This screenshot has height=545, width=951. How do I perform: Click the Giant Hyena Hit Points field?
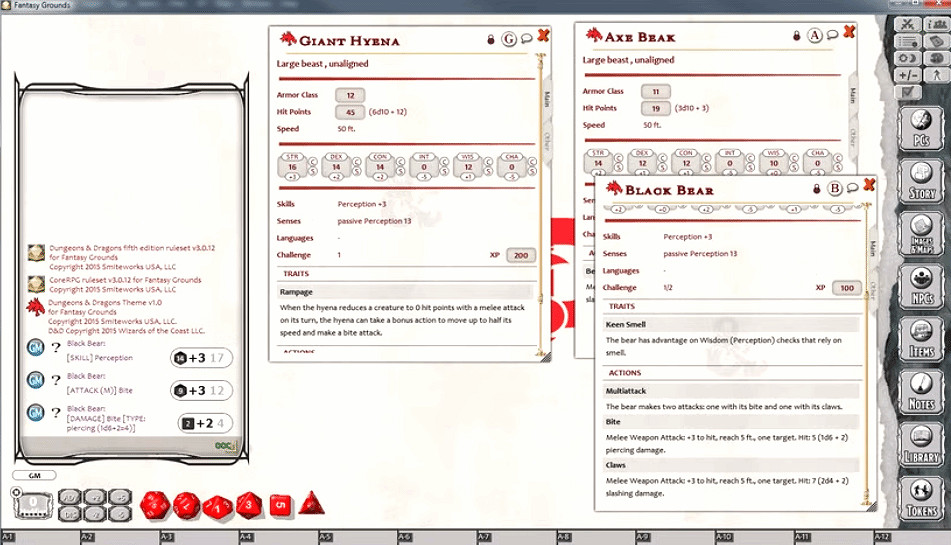(x=350, y=113)
